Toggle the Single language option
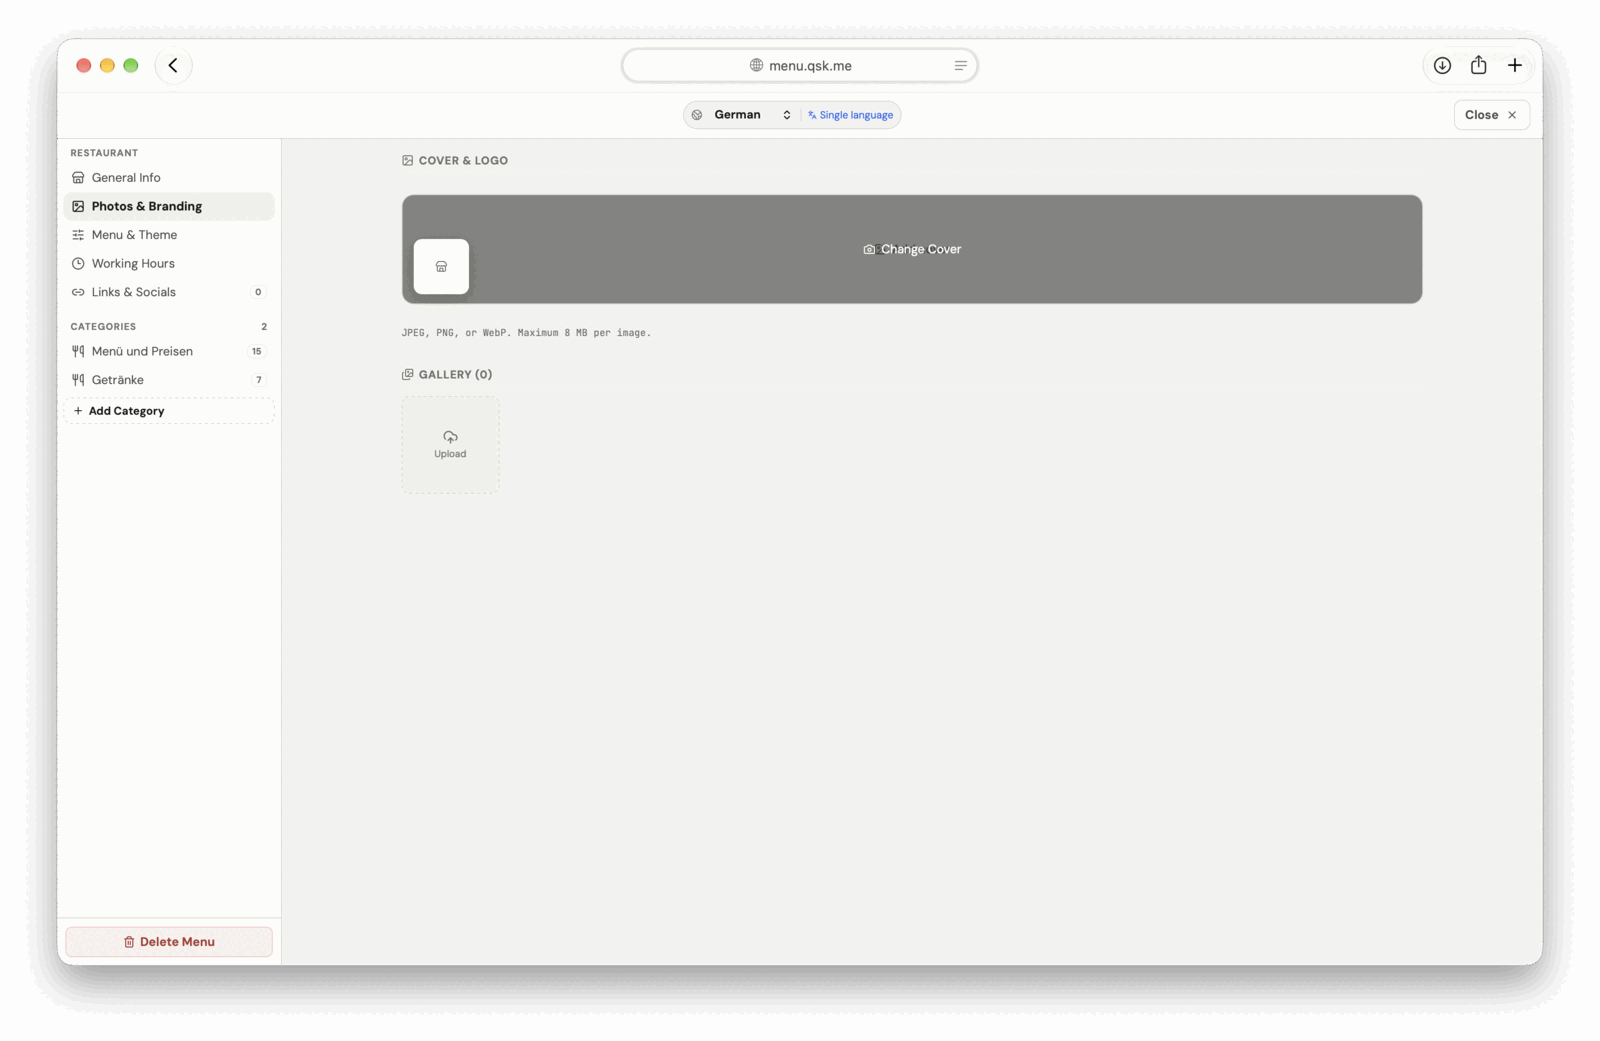 [851, 115]
